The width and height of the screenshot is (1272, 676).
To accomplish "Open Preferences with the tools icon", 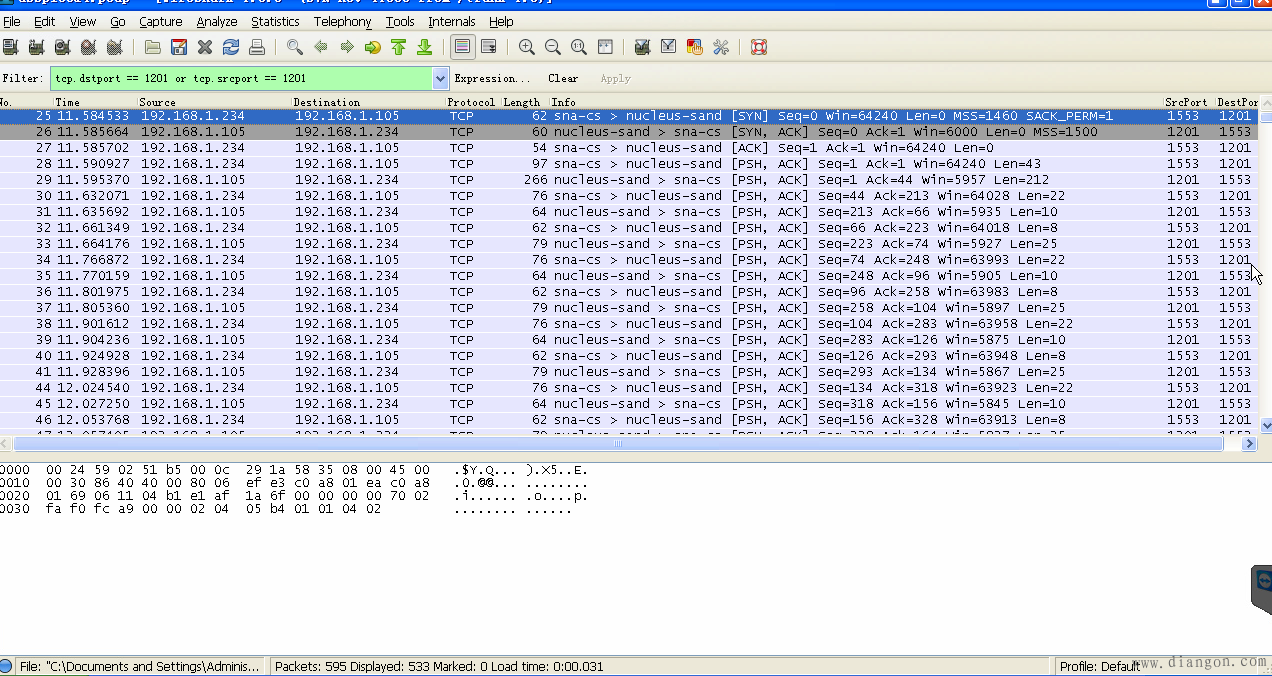I will (721, 47).
